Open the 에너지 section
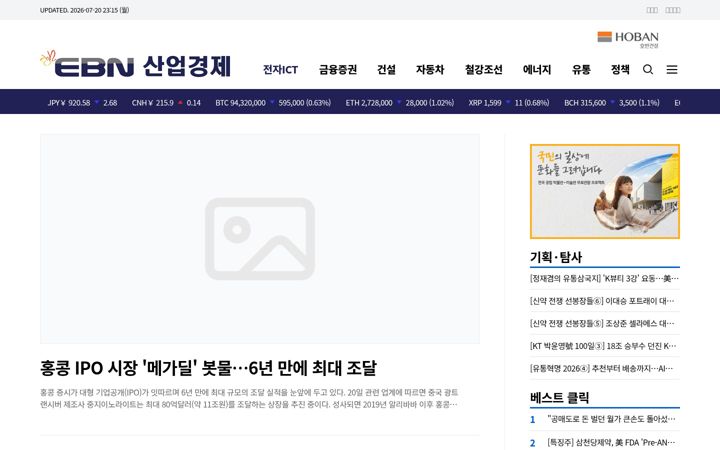 pos(537,70)
